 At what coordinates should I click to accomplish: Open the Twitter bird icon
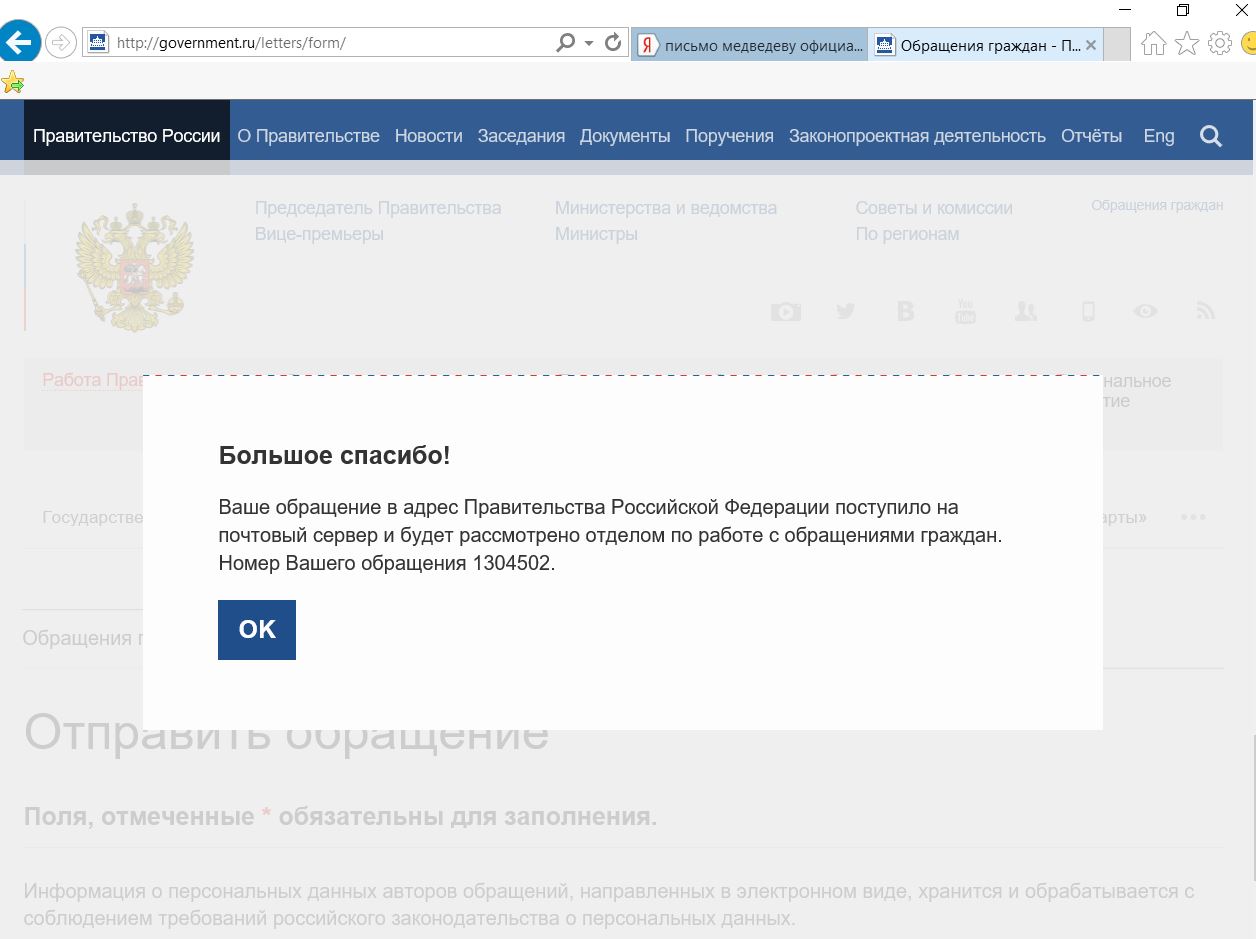coord(845,312)
